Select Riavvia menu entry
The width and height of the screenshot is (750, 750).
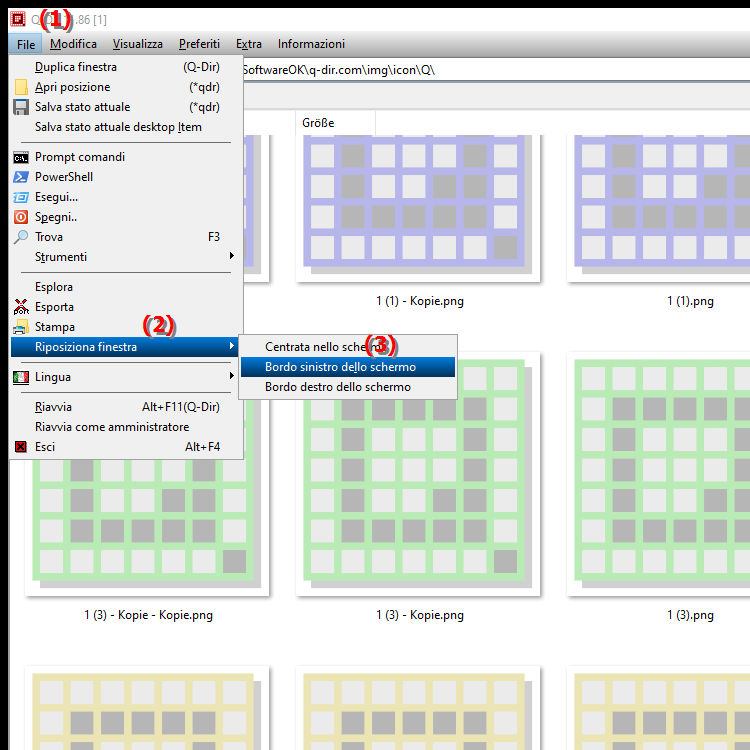click(127, 407)
